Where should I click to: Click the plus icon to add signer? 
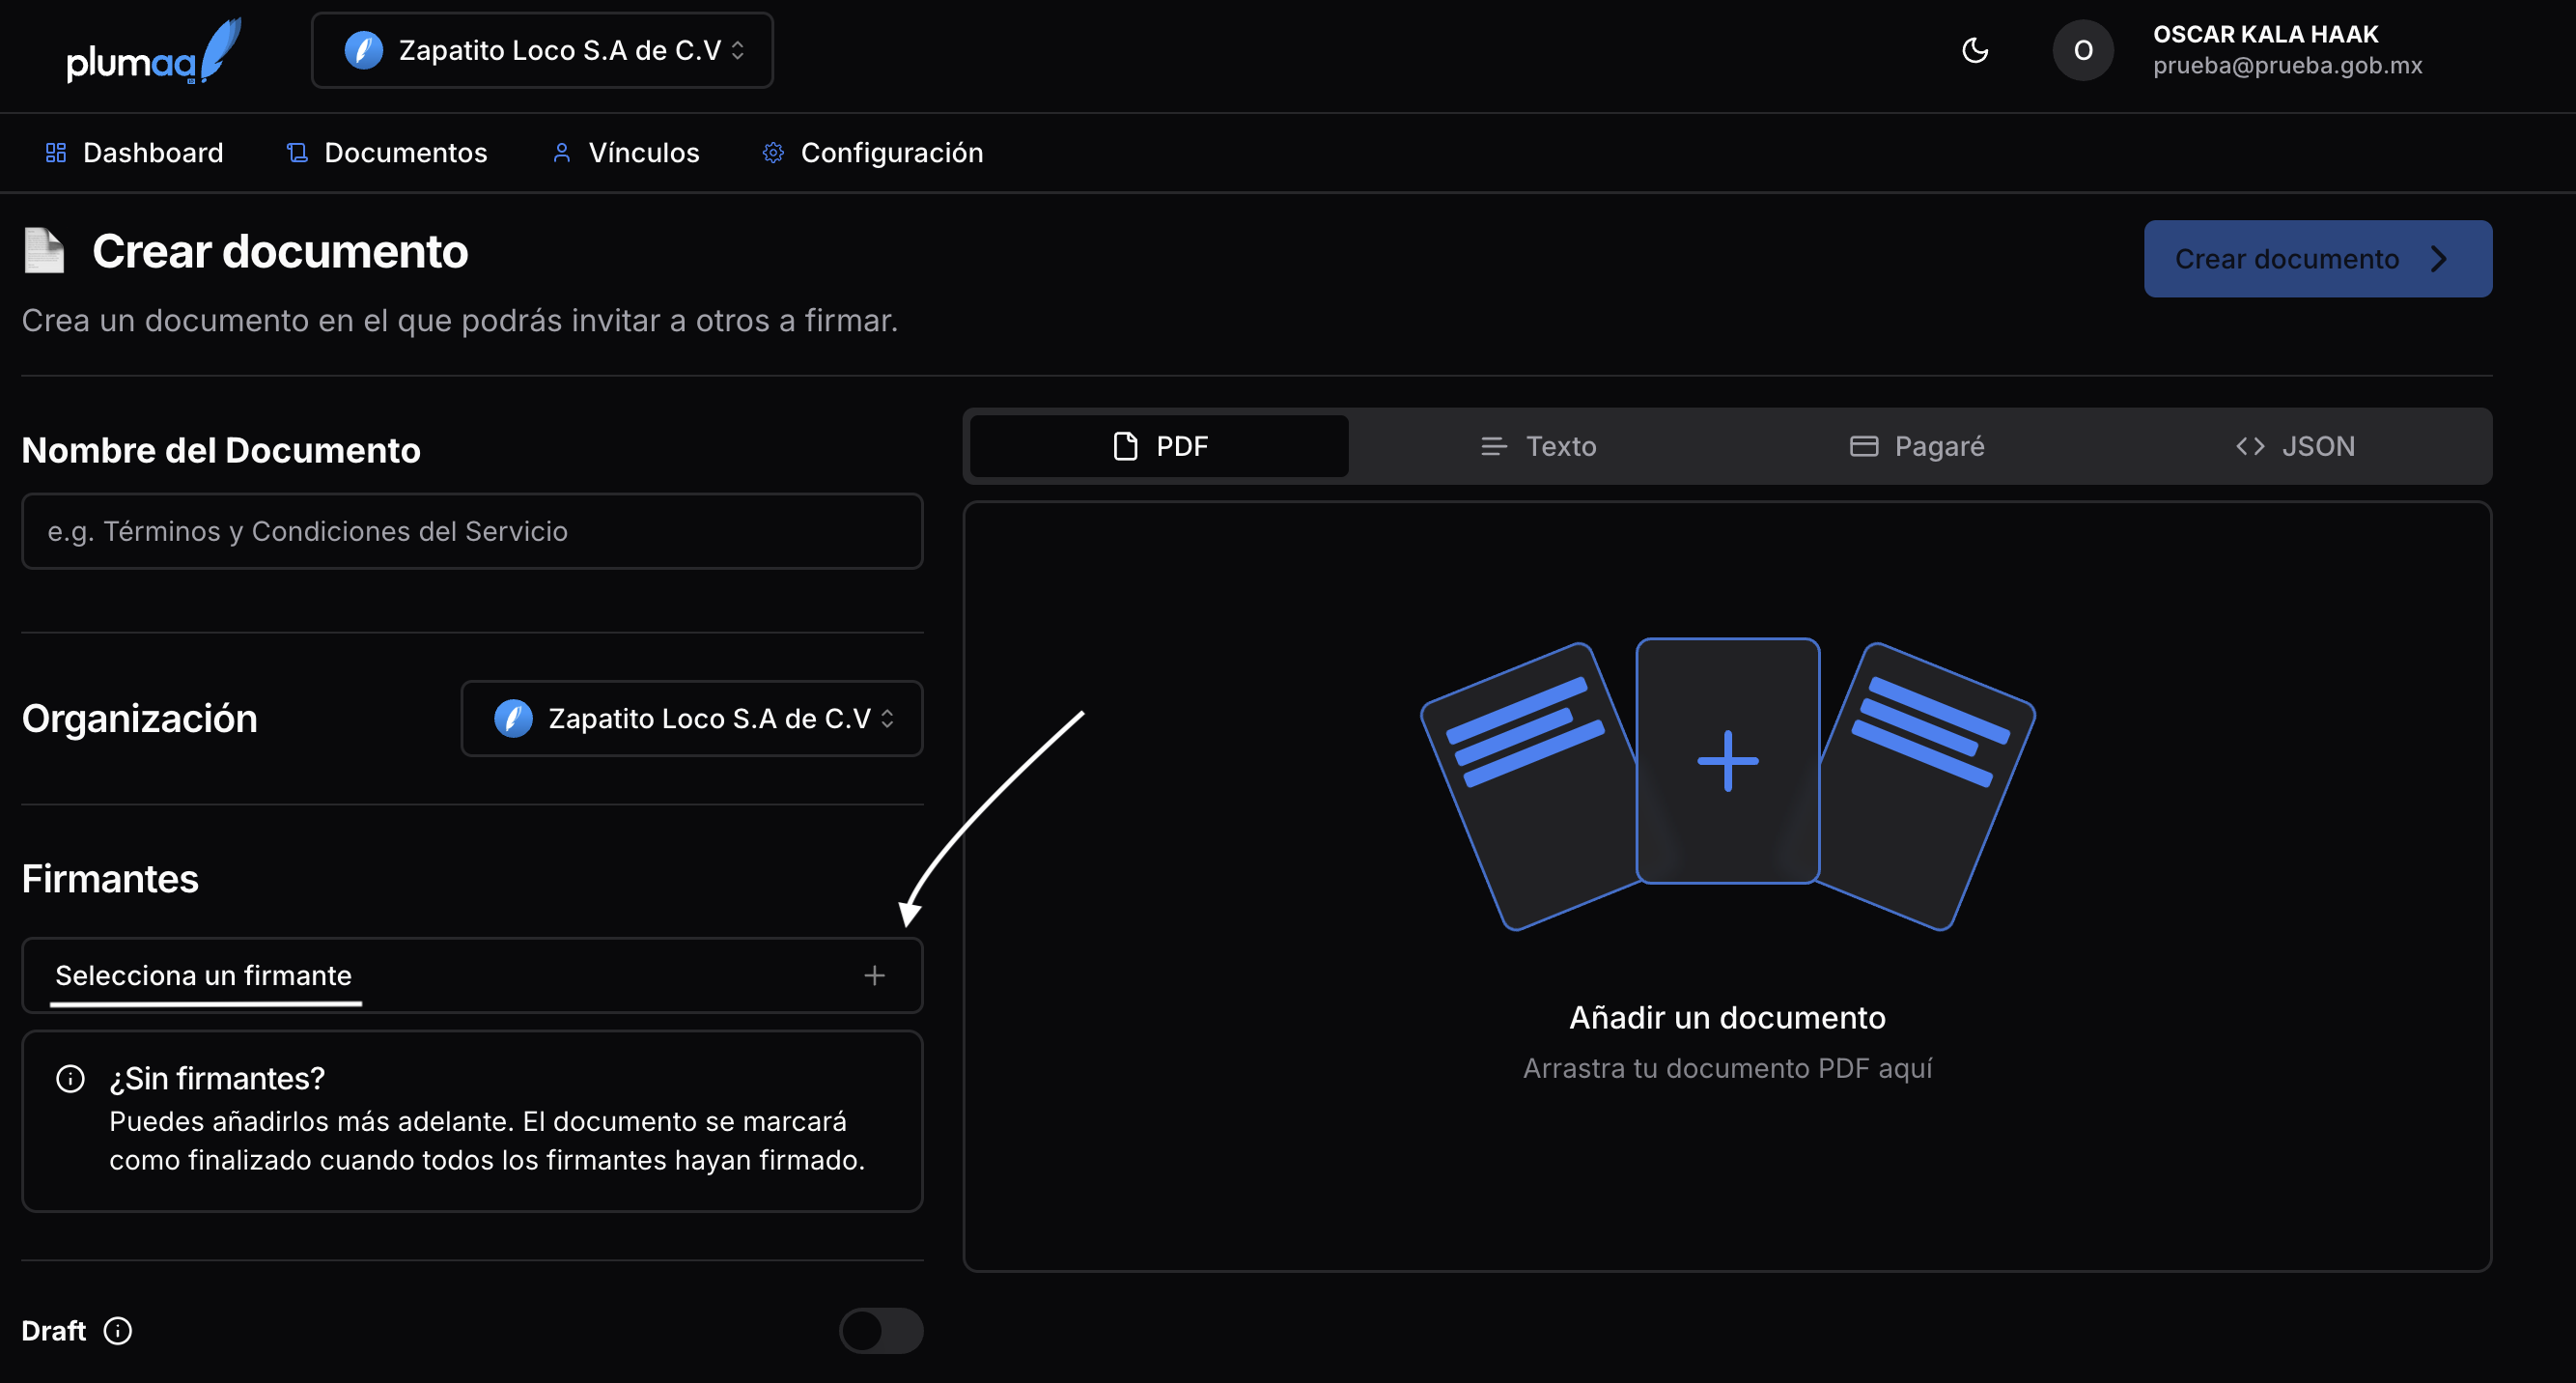click(874, 975)
